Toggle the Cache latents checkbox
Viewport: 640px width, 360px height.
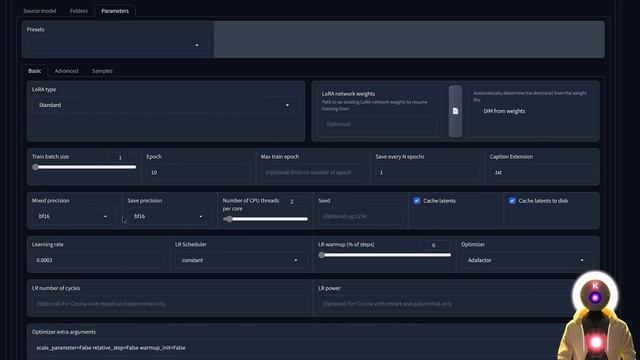(417, 200)
